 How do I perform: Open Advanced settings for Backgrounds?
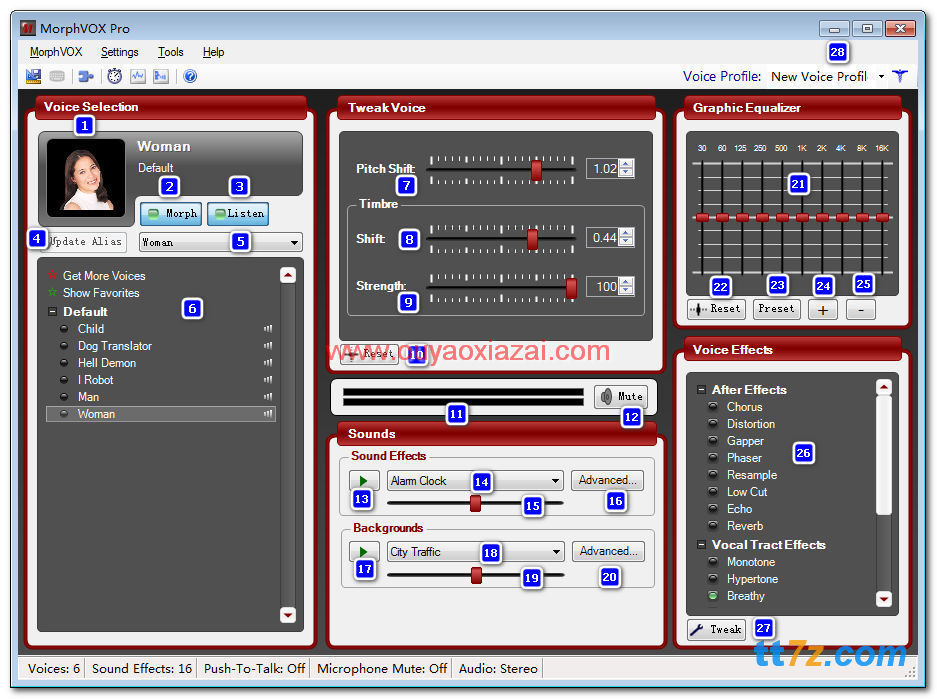click(608, 551)
